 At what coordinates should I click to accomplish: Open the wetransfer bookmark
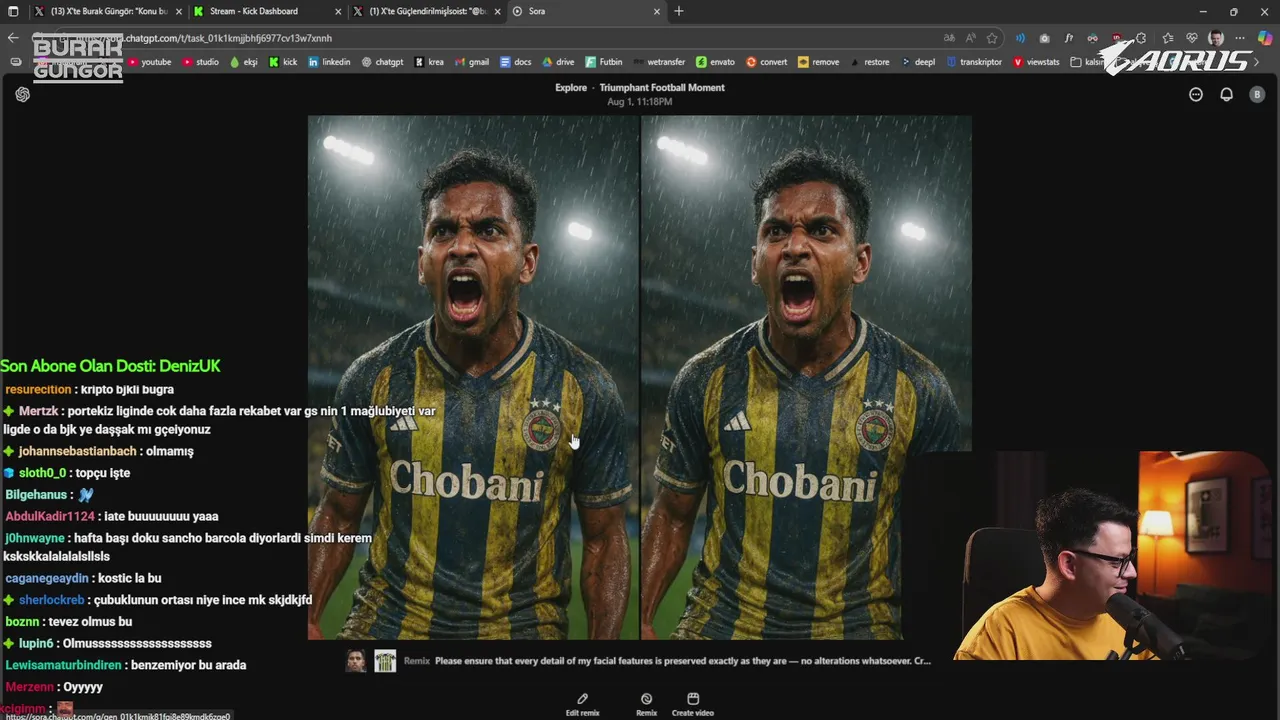coord(659,62)
